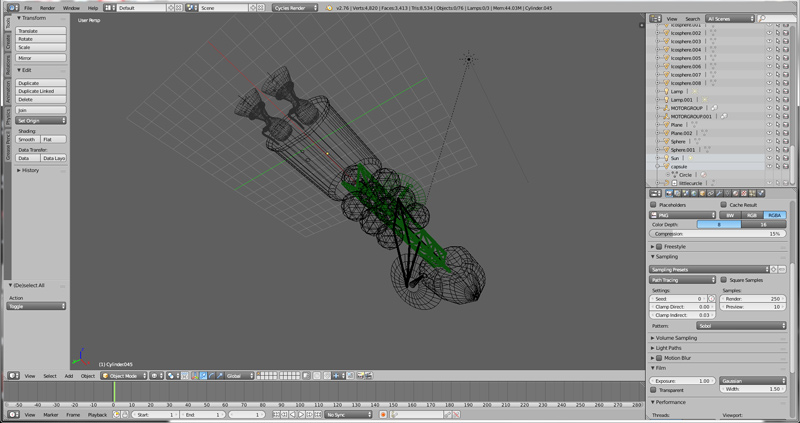Click the outliner editor type icon
800x423 pixels.
pos(656,18)
